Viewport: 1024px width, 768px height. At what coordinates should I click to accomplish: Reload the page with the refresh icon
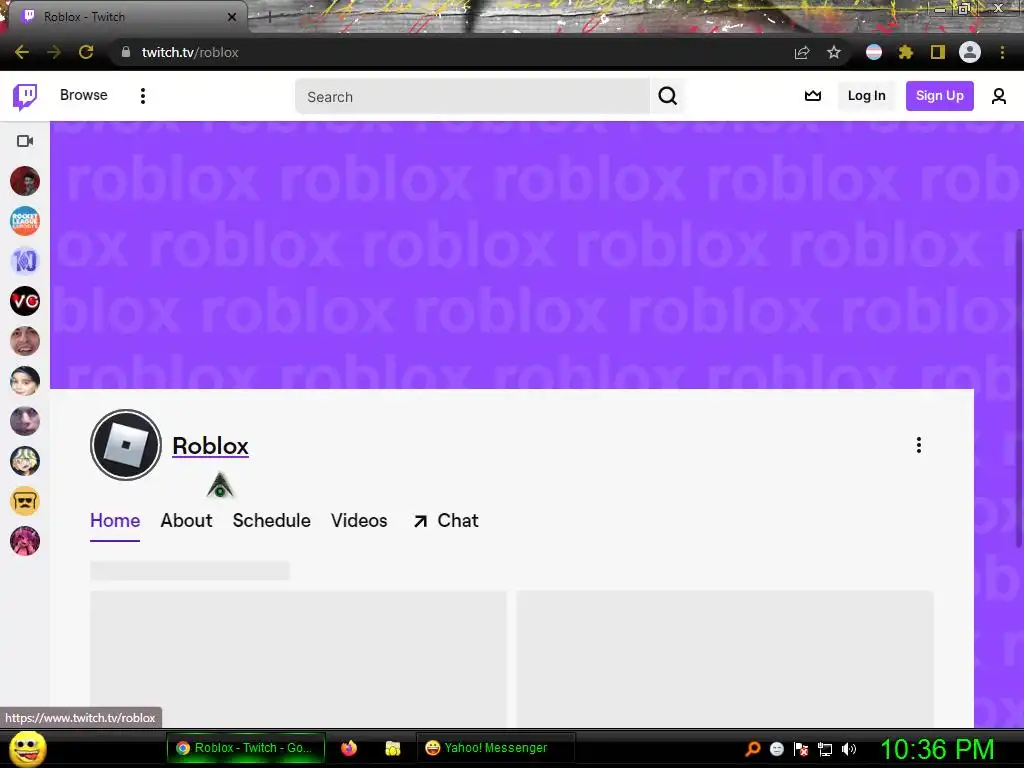point(86,52)
